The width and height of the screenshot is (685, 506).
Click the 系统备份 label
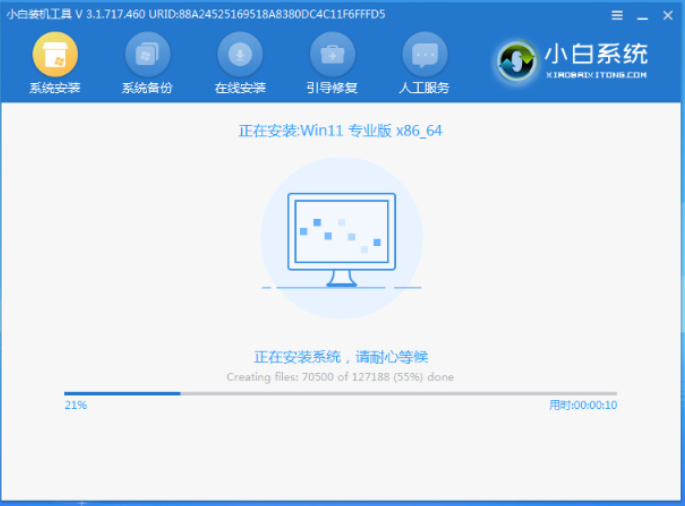(148, 88)
